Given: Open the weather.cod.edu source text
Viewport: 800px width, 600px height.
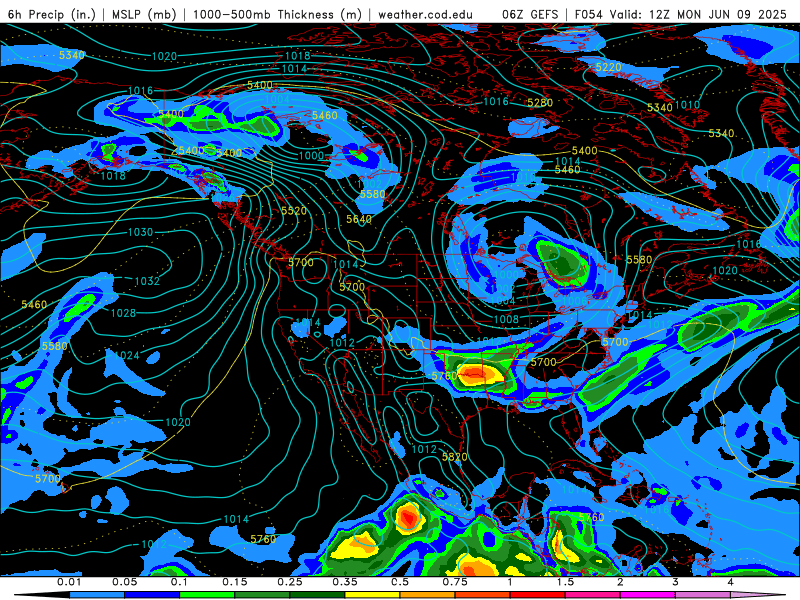Looking at the screenshot, I should (x=425, y=14).
